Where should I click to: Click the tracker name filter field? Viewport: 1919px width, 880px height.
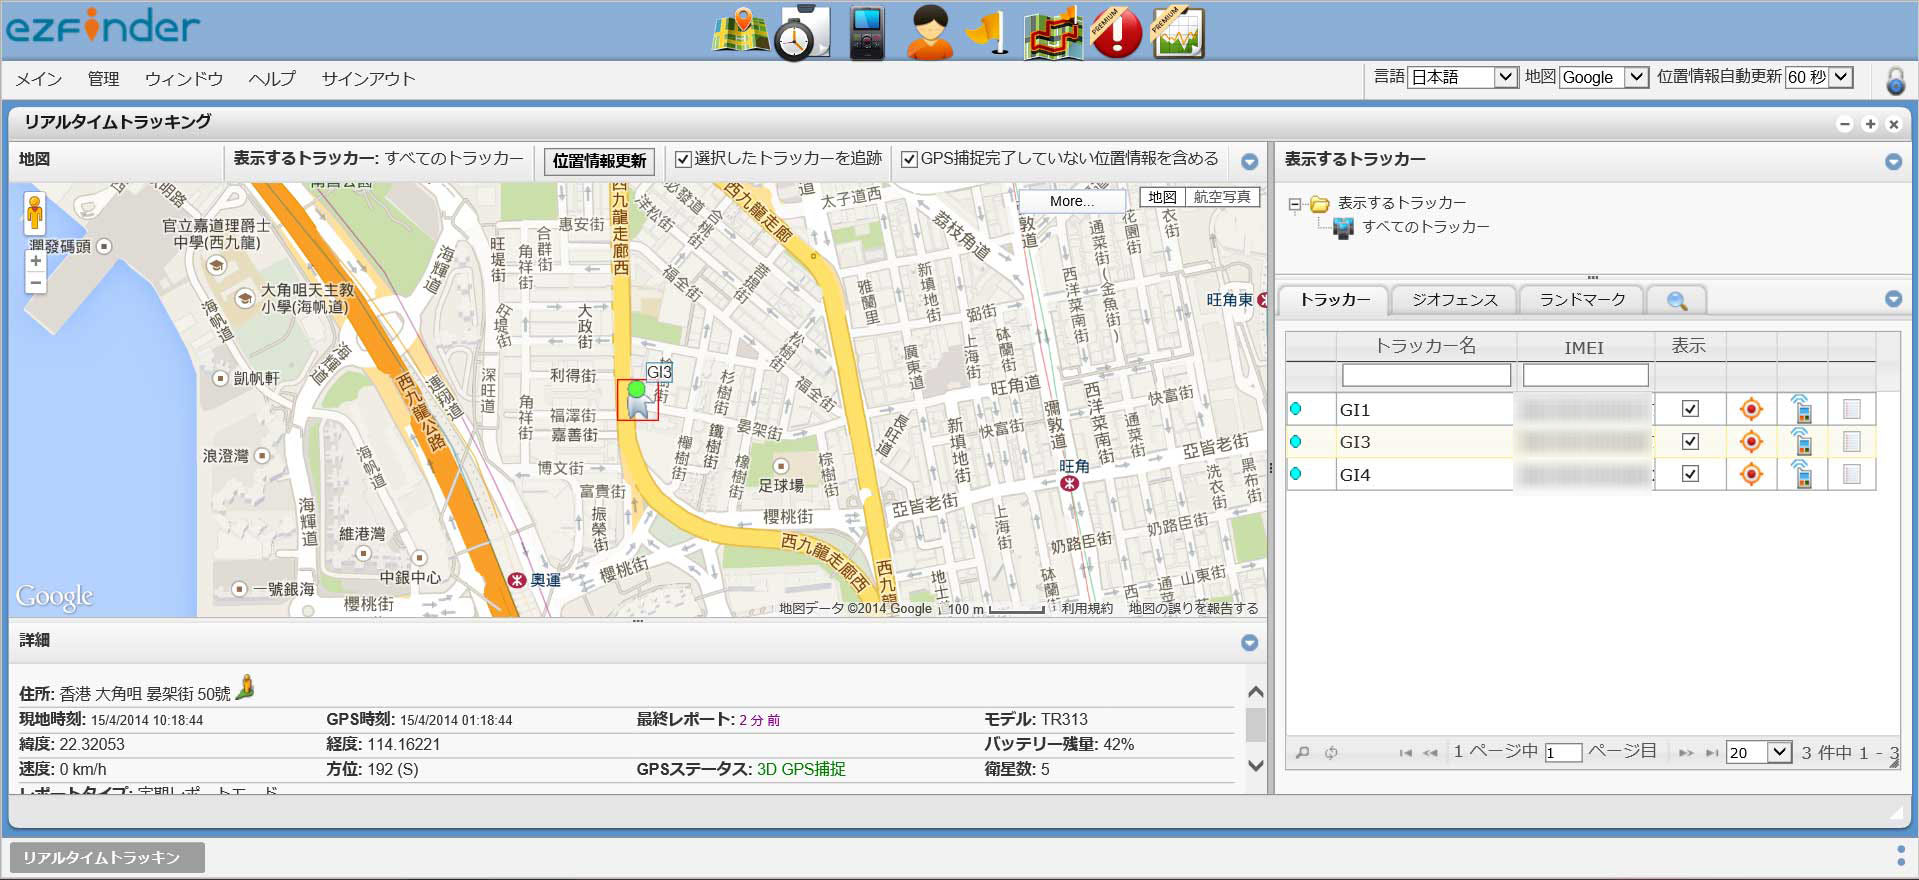pos(1425,375)
